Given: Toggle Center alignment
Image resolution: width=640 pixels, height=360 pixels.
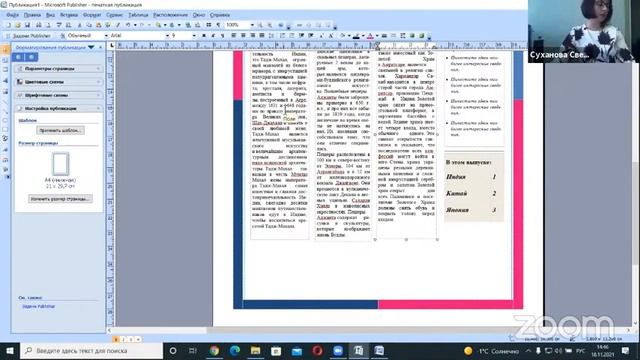Looking at the screenshot, I should pyautogui.click(x=243, y=36).
